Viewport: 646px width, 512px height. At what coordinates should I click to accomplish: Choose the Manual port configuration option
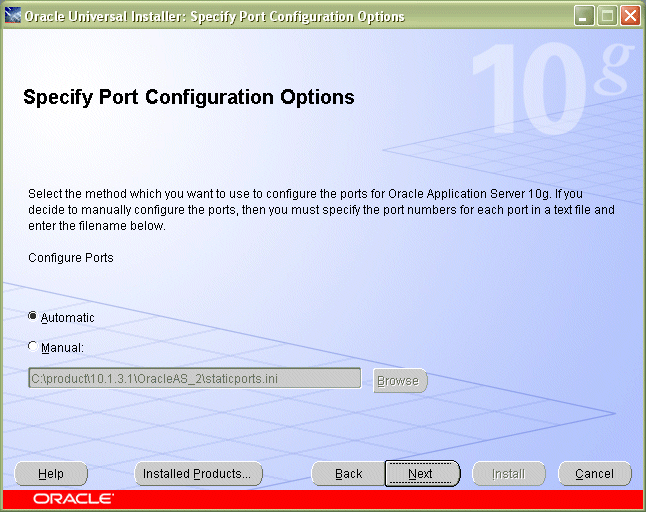(x=33, y=346)
